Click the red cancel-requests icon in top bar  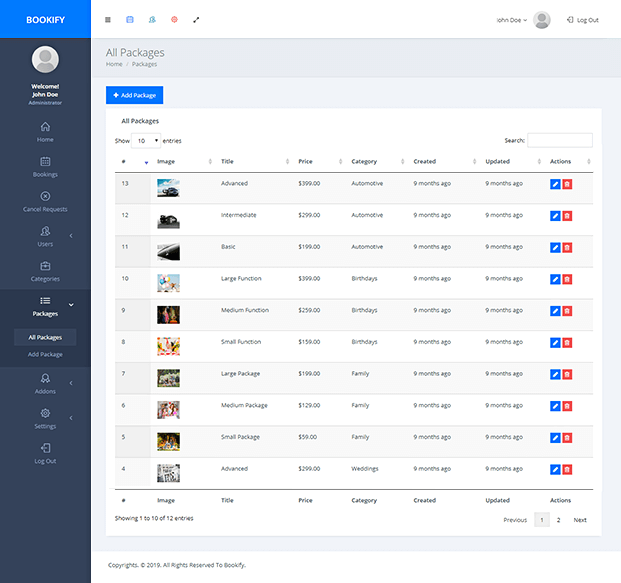174,19
